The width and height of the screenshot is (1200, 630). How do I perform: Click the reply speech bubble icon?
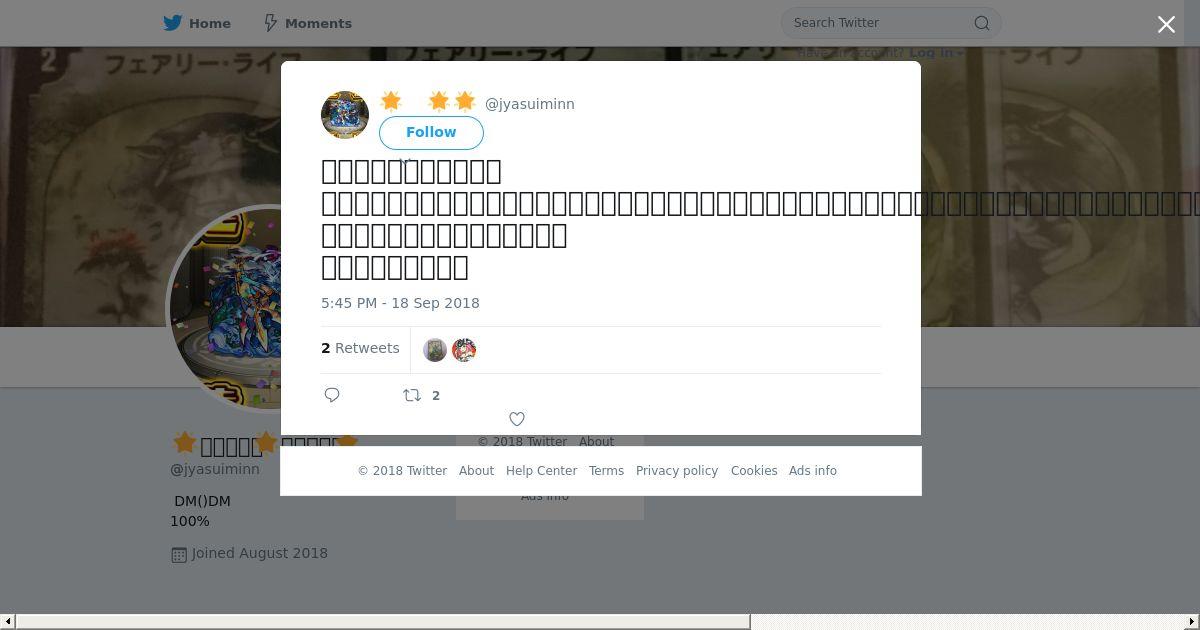point(333,395)
